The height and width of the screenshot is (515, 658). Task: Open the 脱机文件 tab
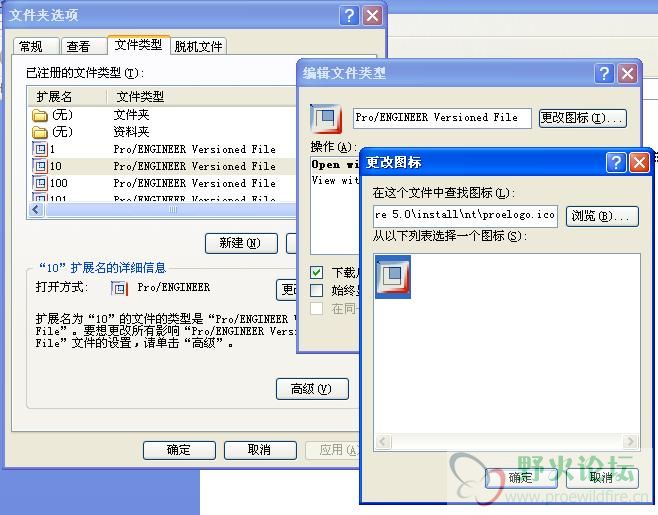(x=198, y=46)
